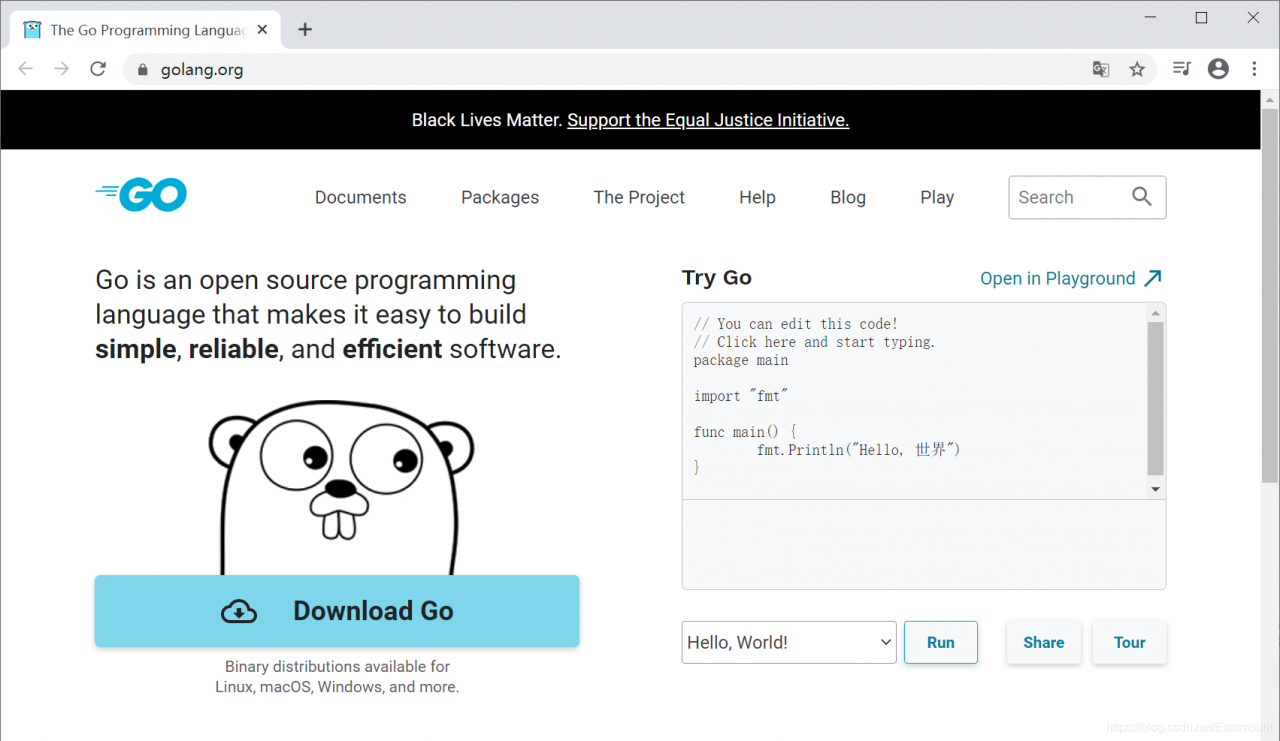Click the Try Go heading
The image size is (1280, 741).
coord(717,278)
